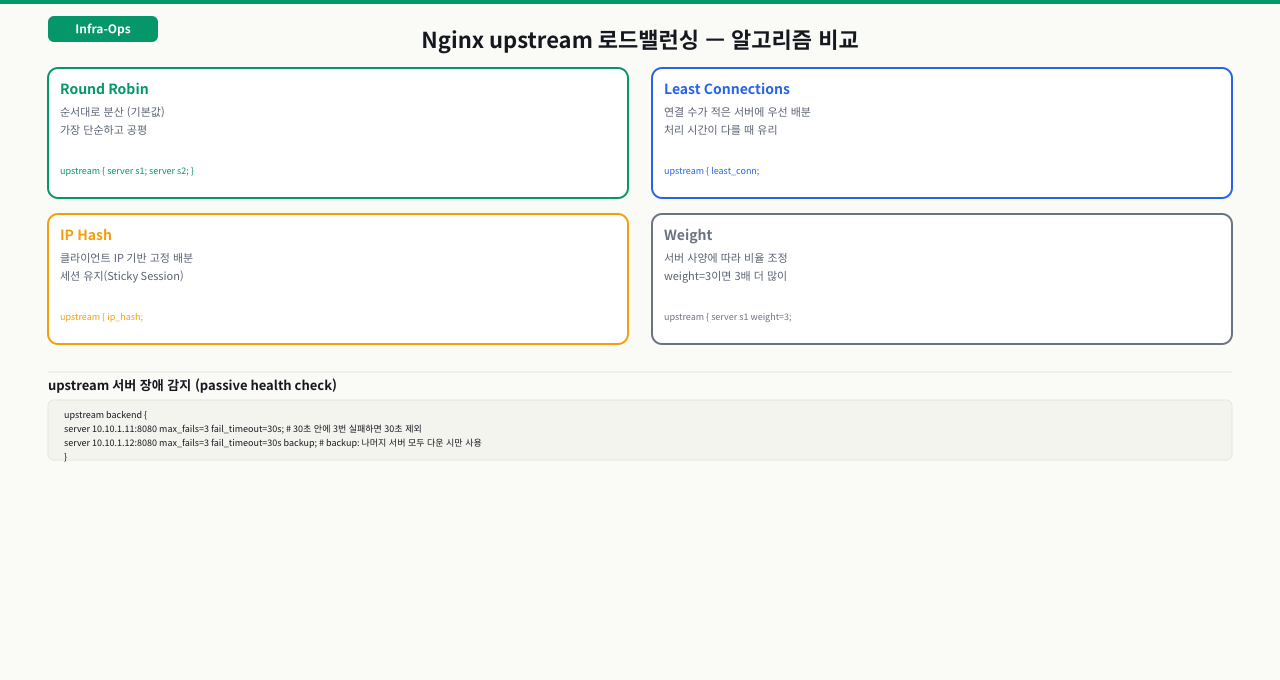The width and height of the screenshot is (1280, 680).
Task: Select text '연결 수가 적은 서버에 우선 배분'
Action: coord(737,112)
